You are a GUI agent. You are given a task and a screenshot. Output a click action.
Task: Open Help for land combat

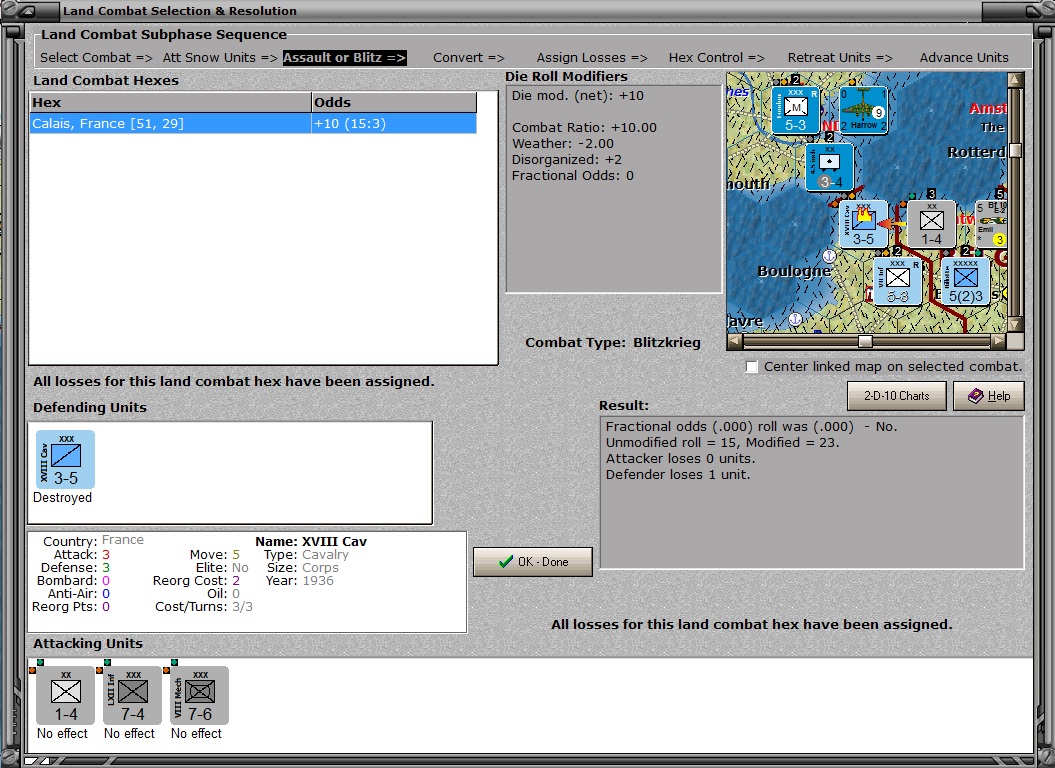(x=988, y=396)
